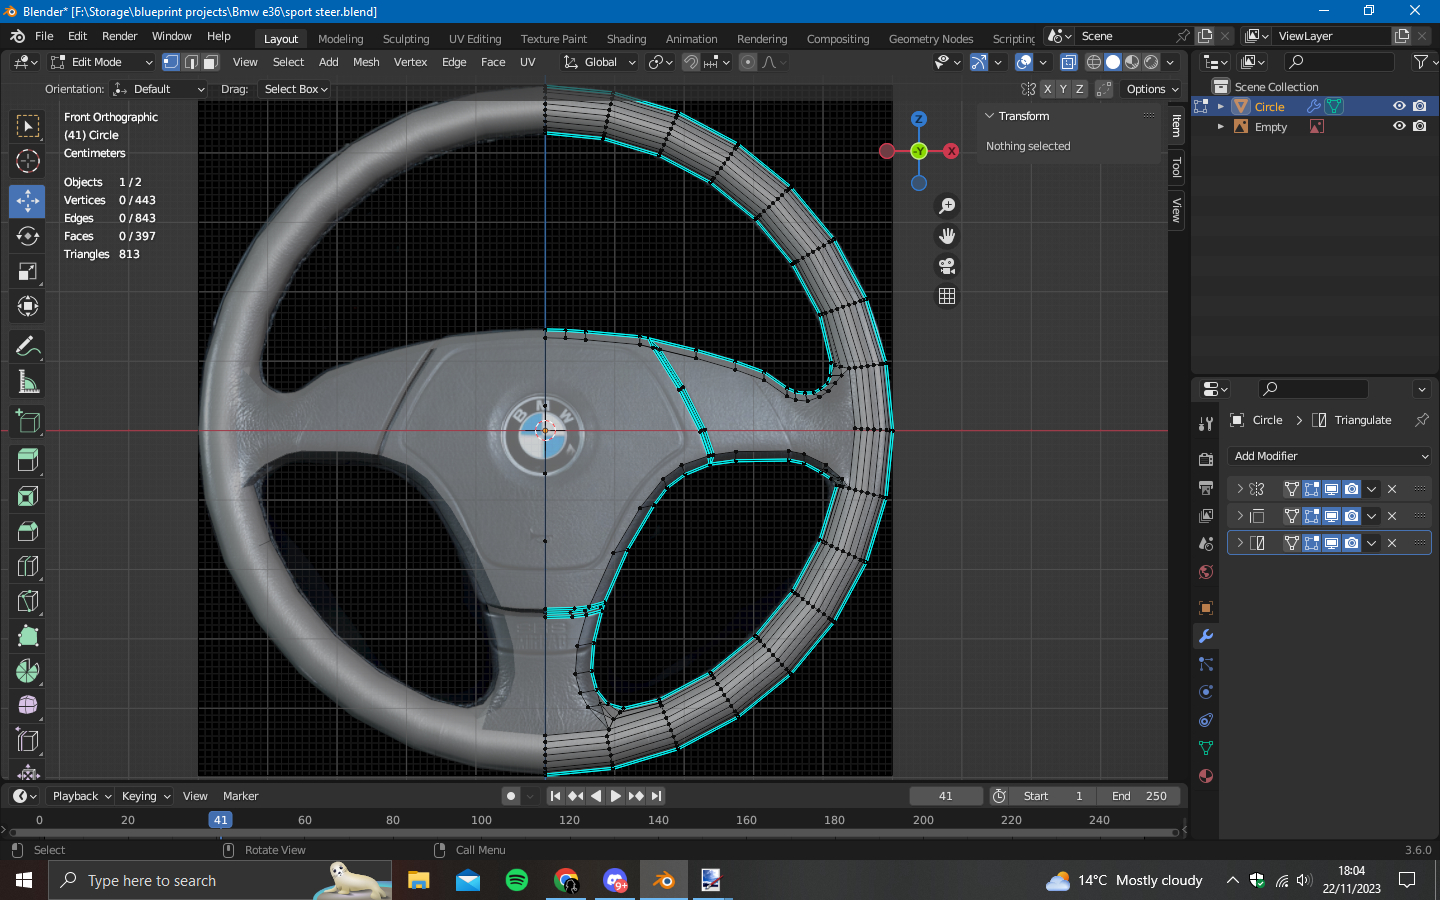Select the Loop Cut tool
The image size is (1440, 900).
(x=27, y=566)
